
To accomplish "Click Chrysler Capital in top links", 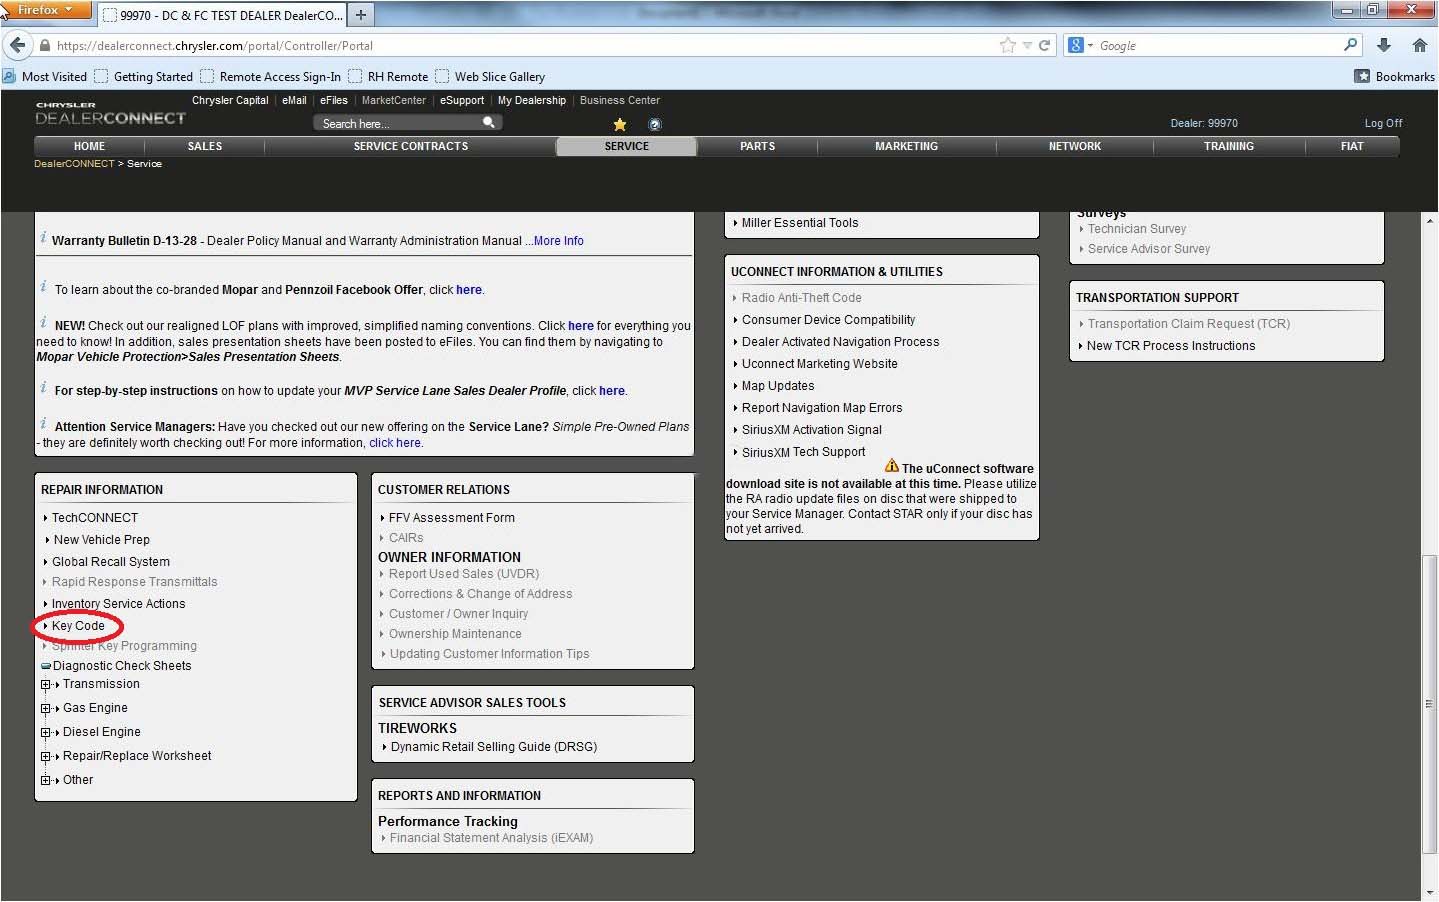I will coord(230,100).
